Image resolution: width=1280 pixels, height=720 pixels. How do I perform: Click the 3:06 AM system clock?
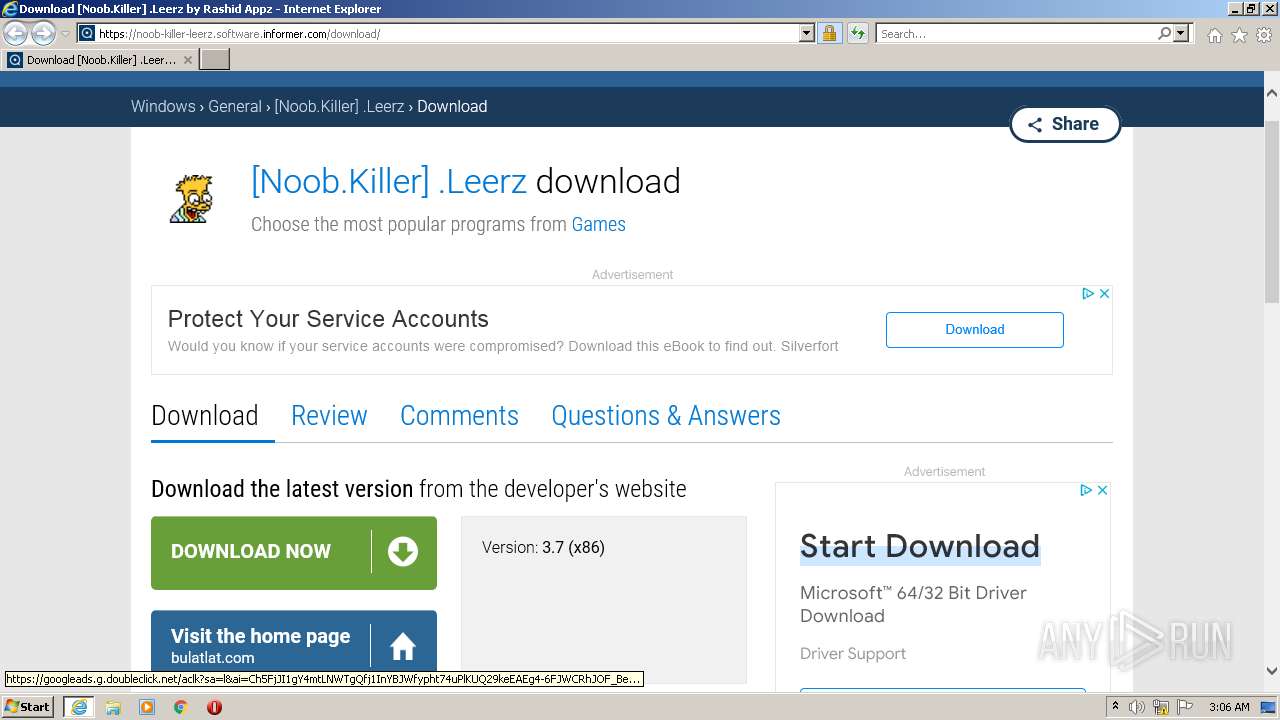click(1229, 707)
